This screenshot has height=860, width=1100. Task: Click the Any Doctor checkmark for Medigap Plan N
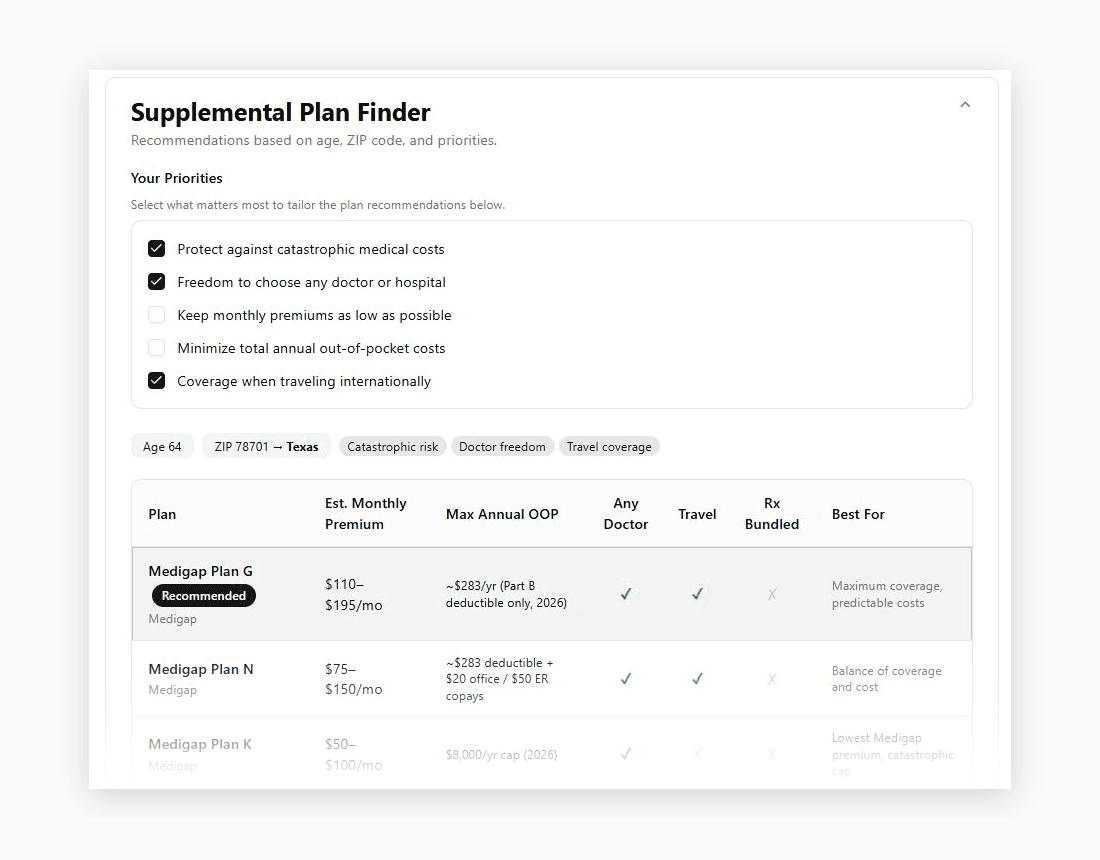pyautogui.click(x=625, y=678)
